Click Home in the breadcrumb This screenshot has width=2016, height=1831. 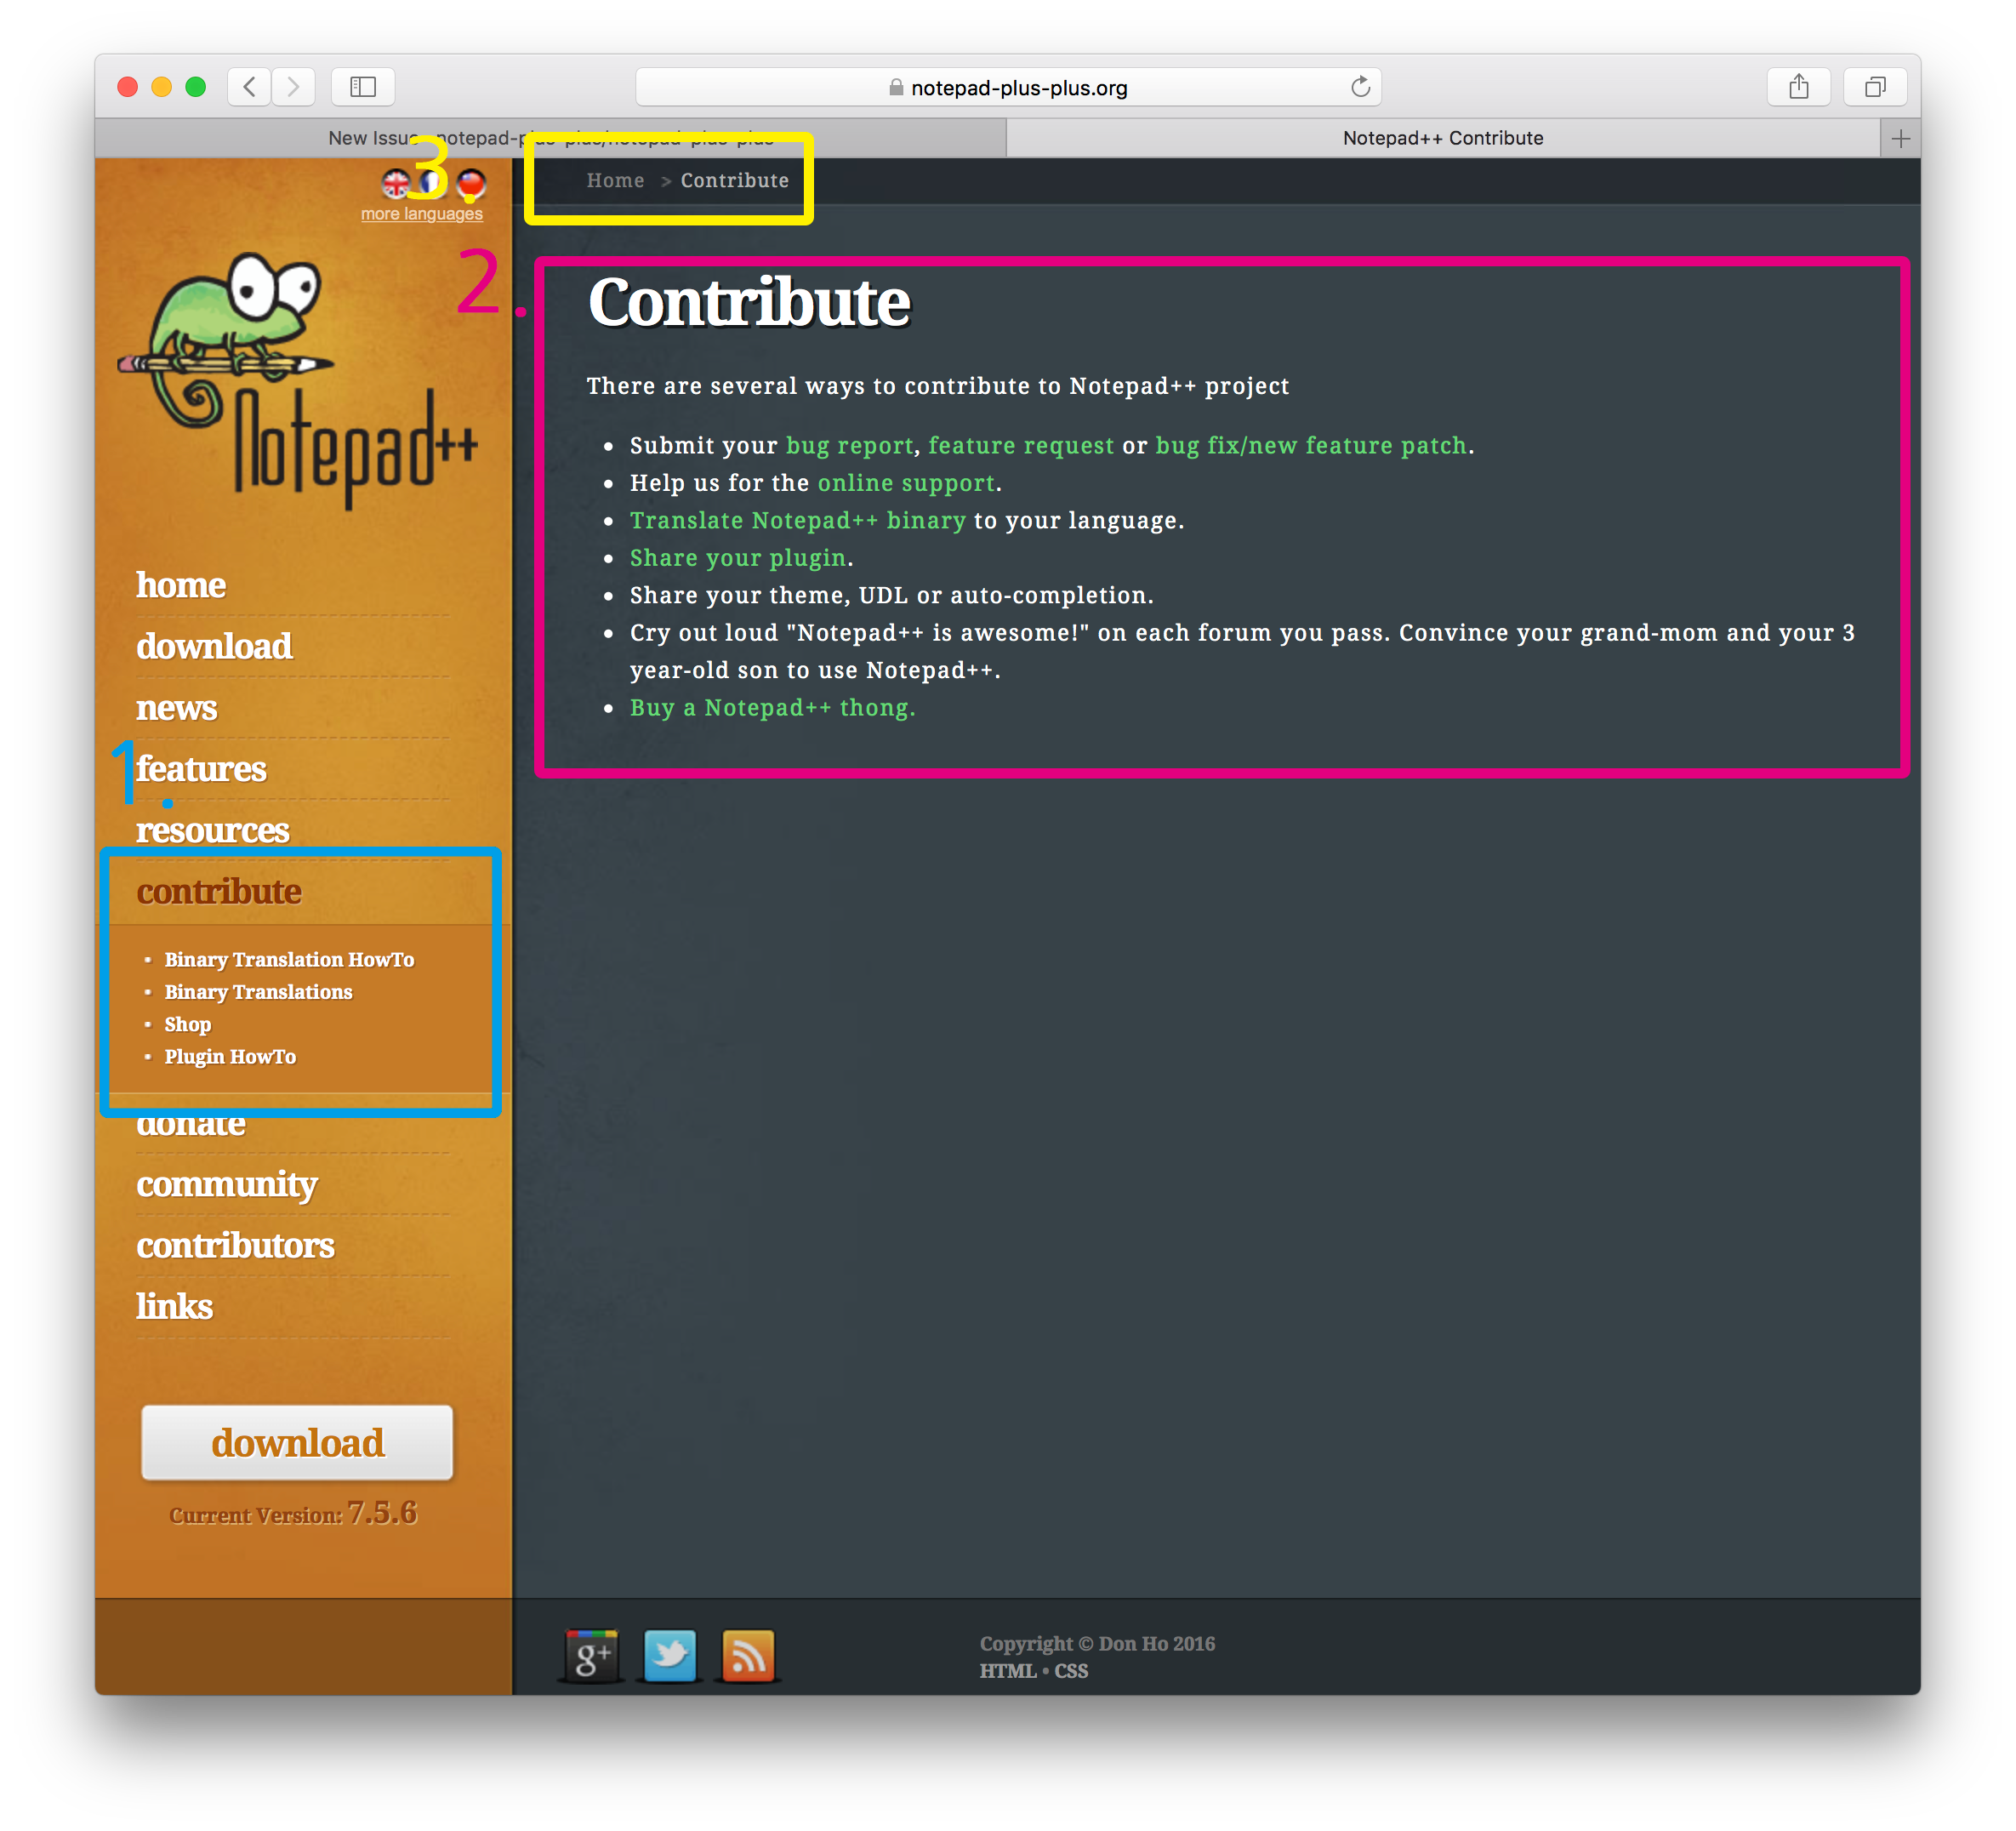(x=615, y=181)
